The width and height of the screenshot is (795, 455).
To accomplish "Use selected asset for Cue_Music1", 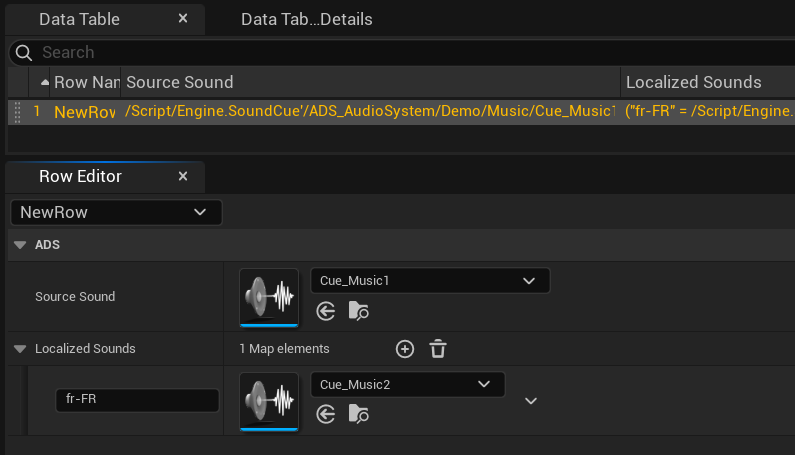I will click(x=326, y=311).
